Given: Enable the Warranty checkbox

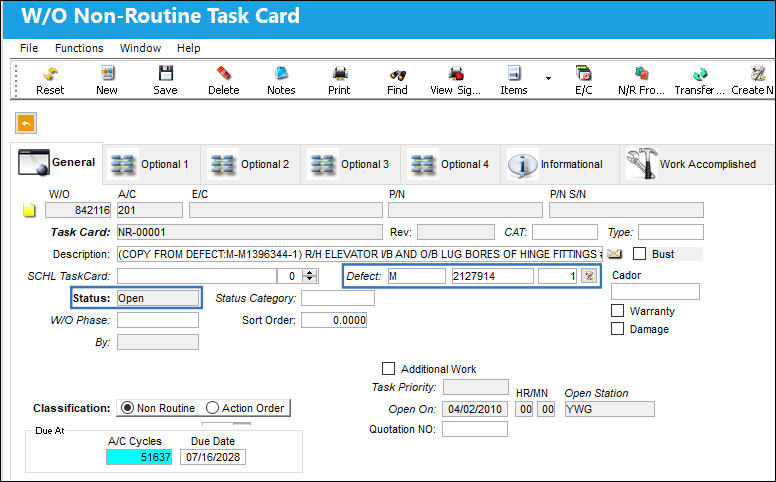Looking at the screenshot, I should [617, 311].
